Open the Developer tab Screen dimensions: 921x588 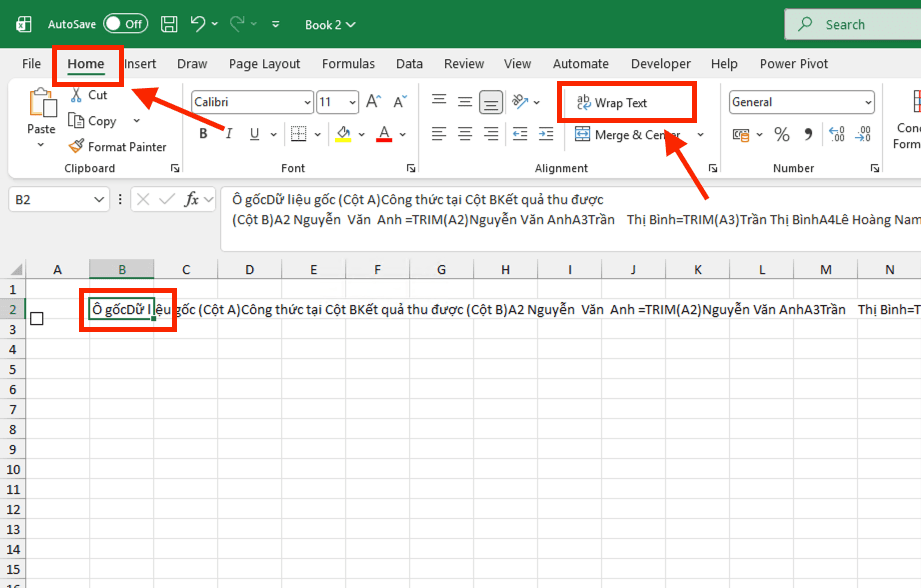pyautogui.click(x=661, y=63)
